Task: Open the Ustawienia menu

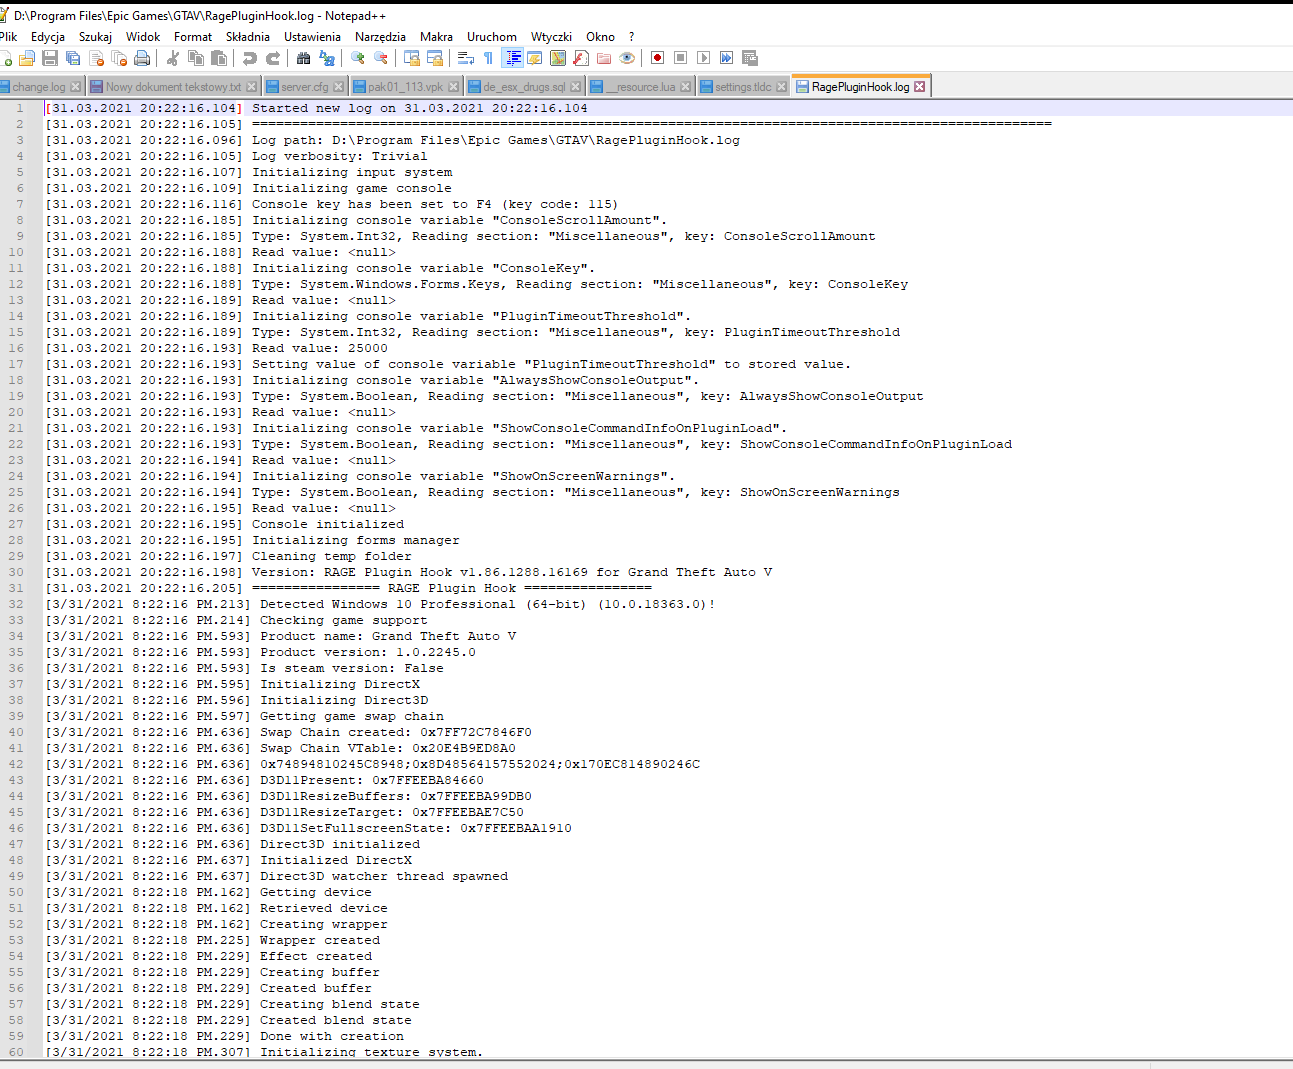Action: point(312,37)
